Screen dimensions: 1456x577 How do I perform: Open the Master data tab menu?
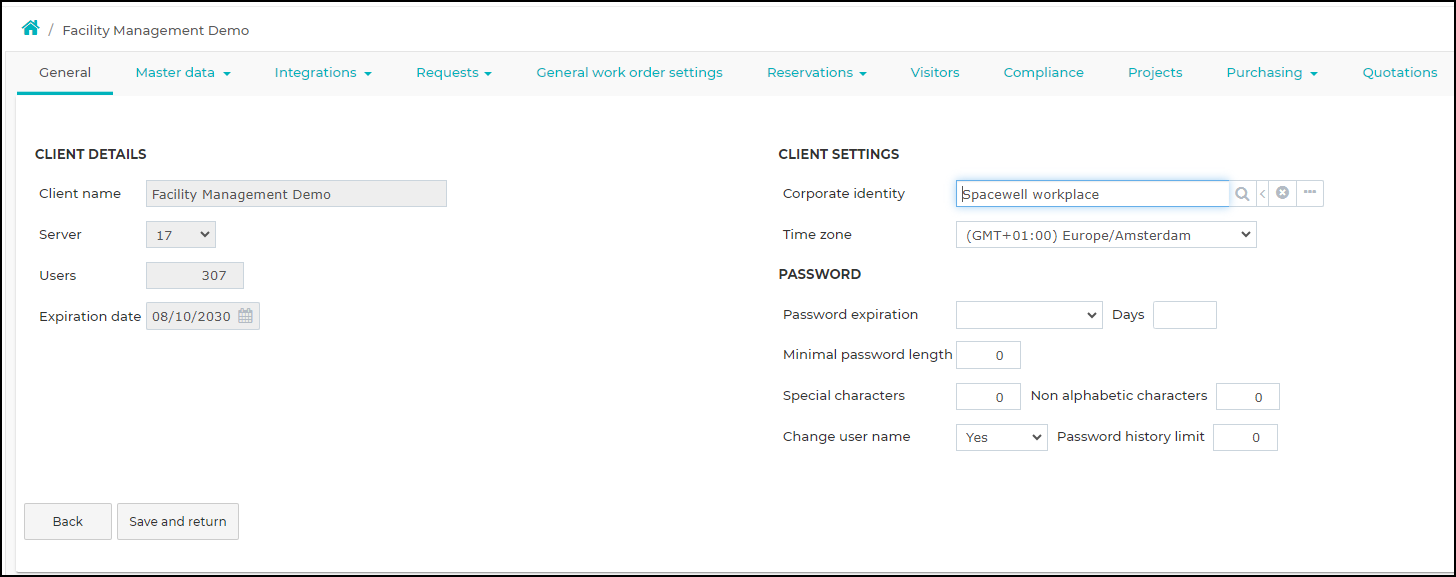tap(183, 73)
